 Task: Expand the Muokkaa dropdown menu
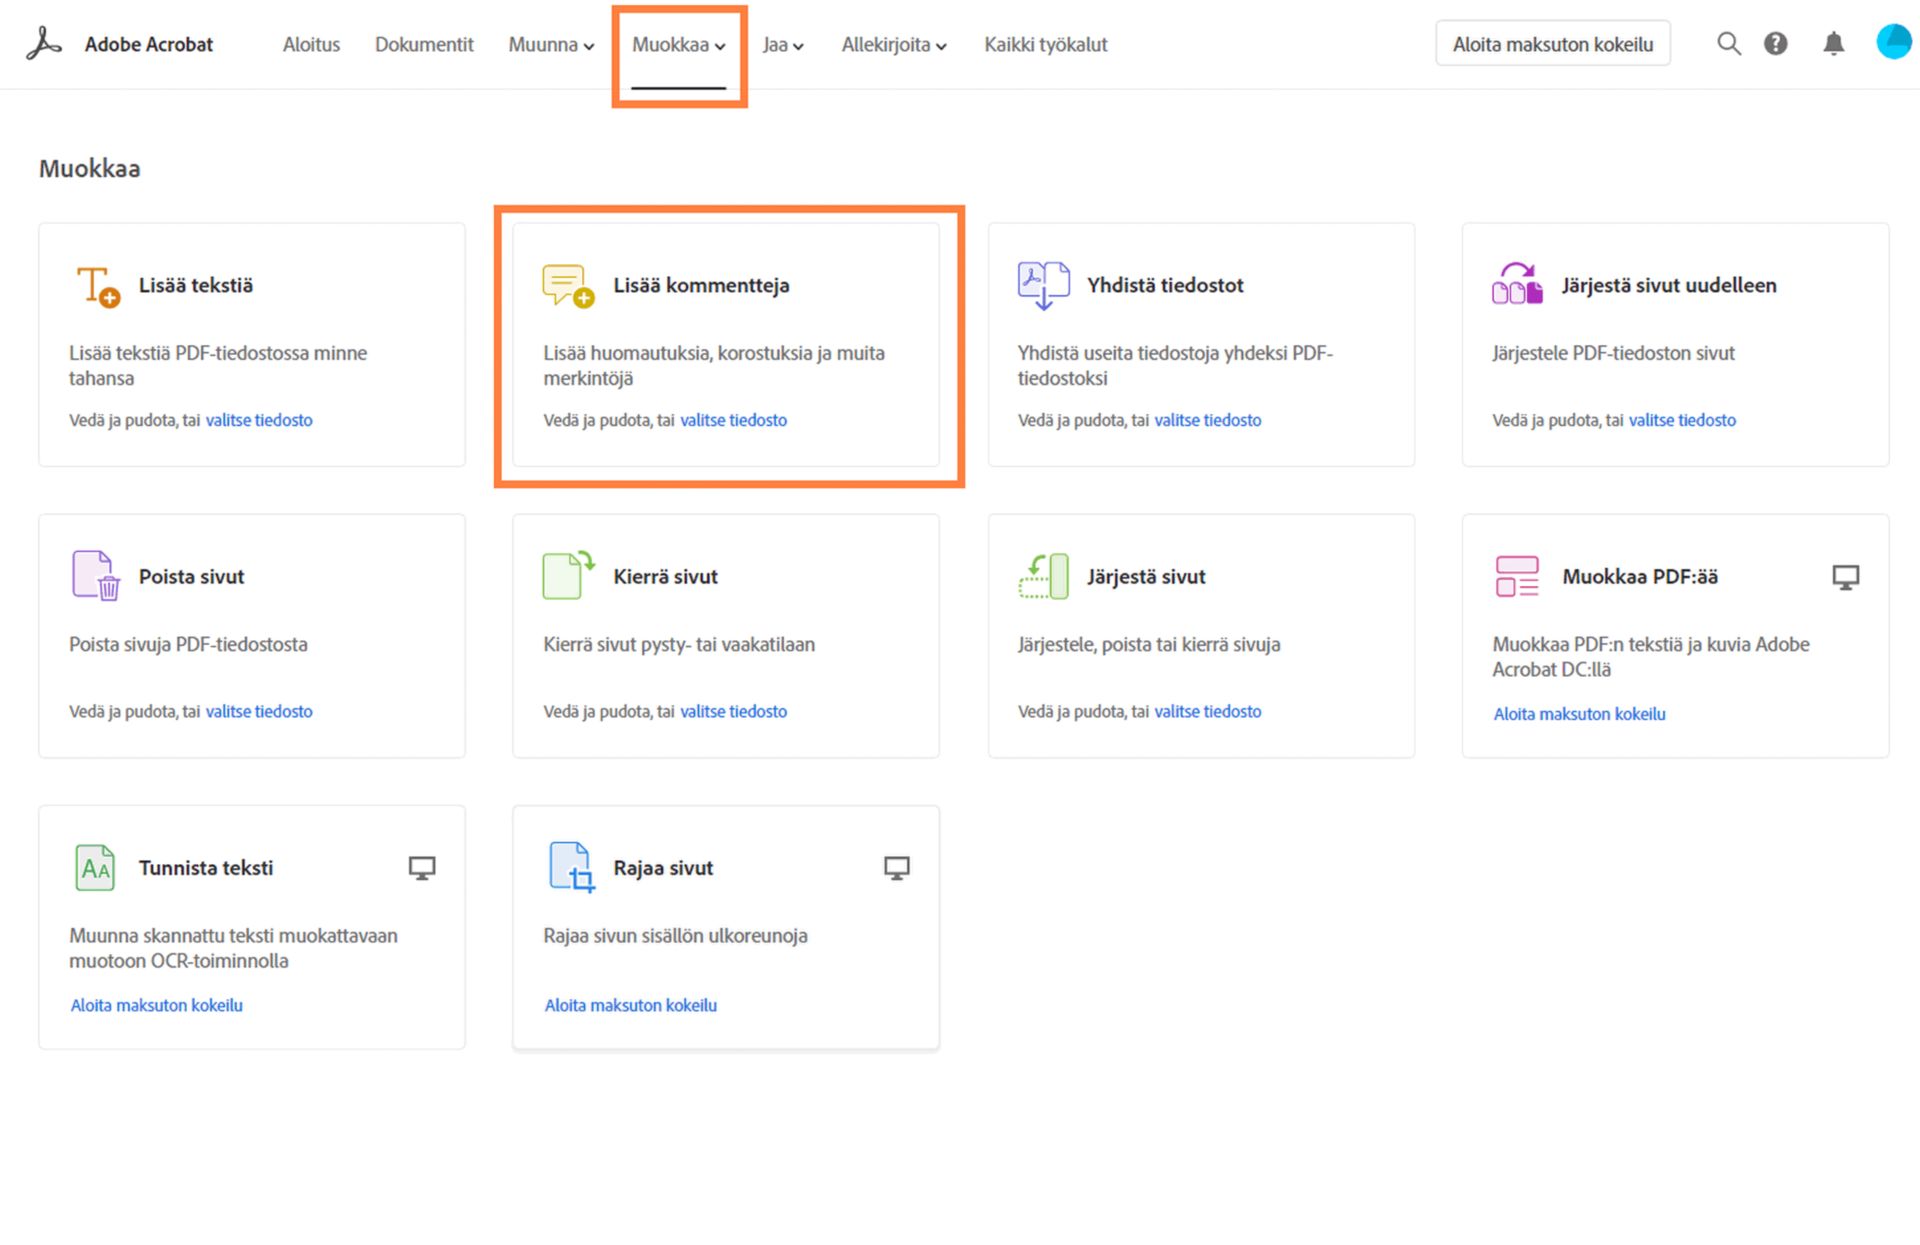click(679, 45)
